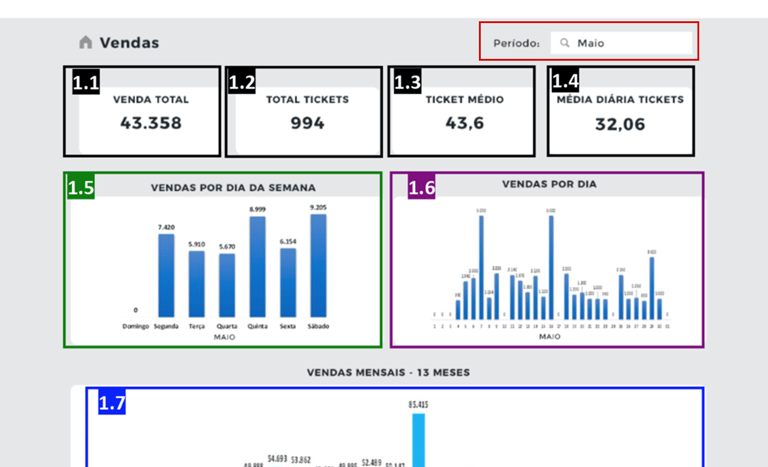Select the Ticket Médio value 43,6
The image size is (768, 467).
click(464, 123)
